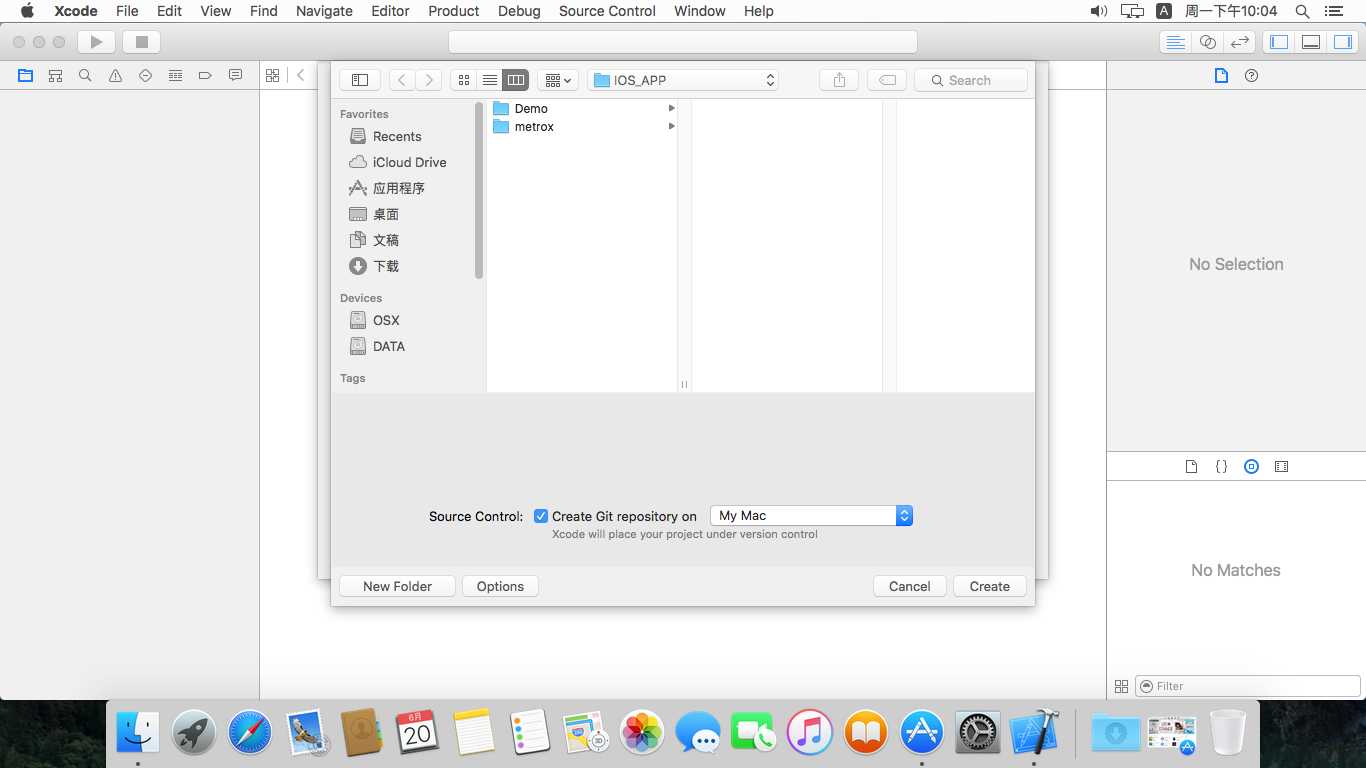
Task: Uncheck Create Git repository on checkbox
Action: tap(541, 516)
